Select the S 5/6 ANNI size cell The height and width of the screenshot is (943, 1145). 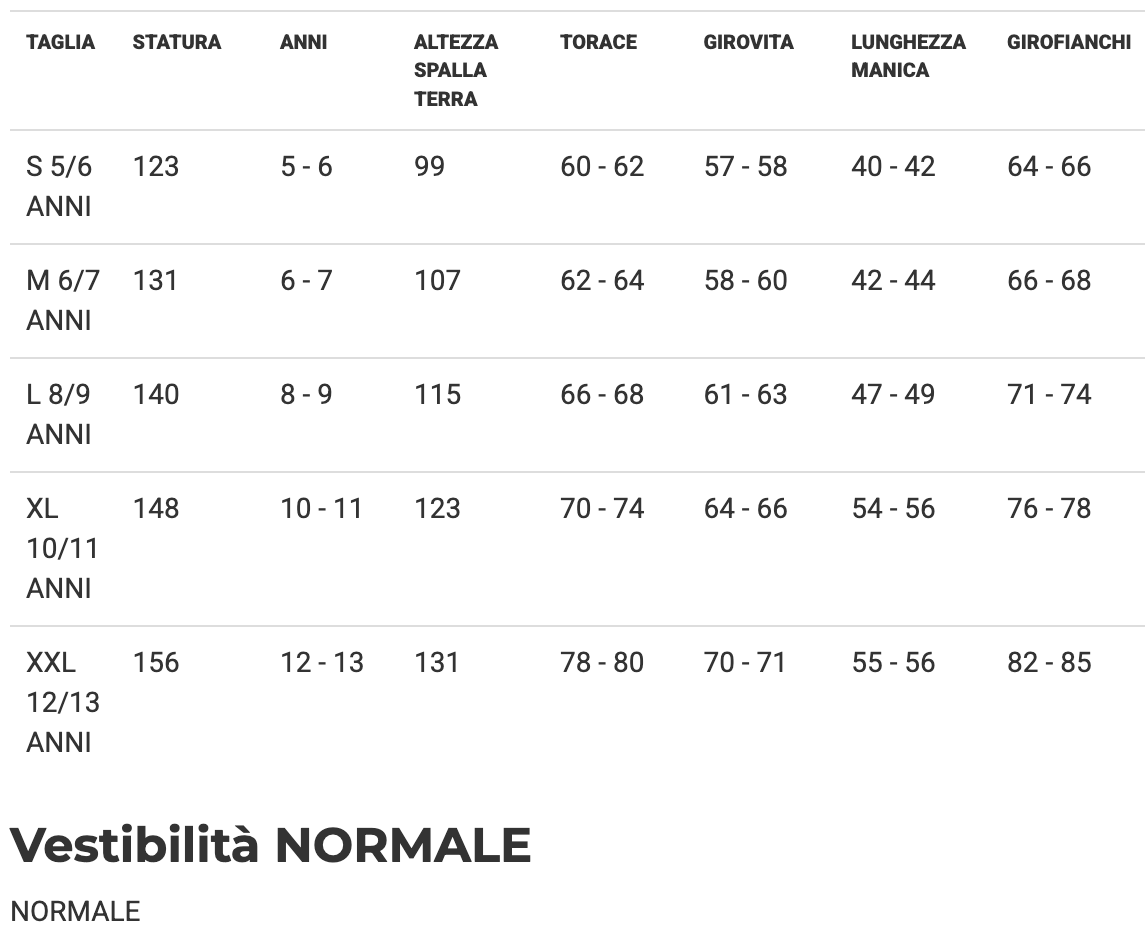59,186
